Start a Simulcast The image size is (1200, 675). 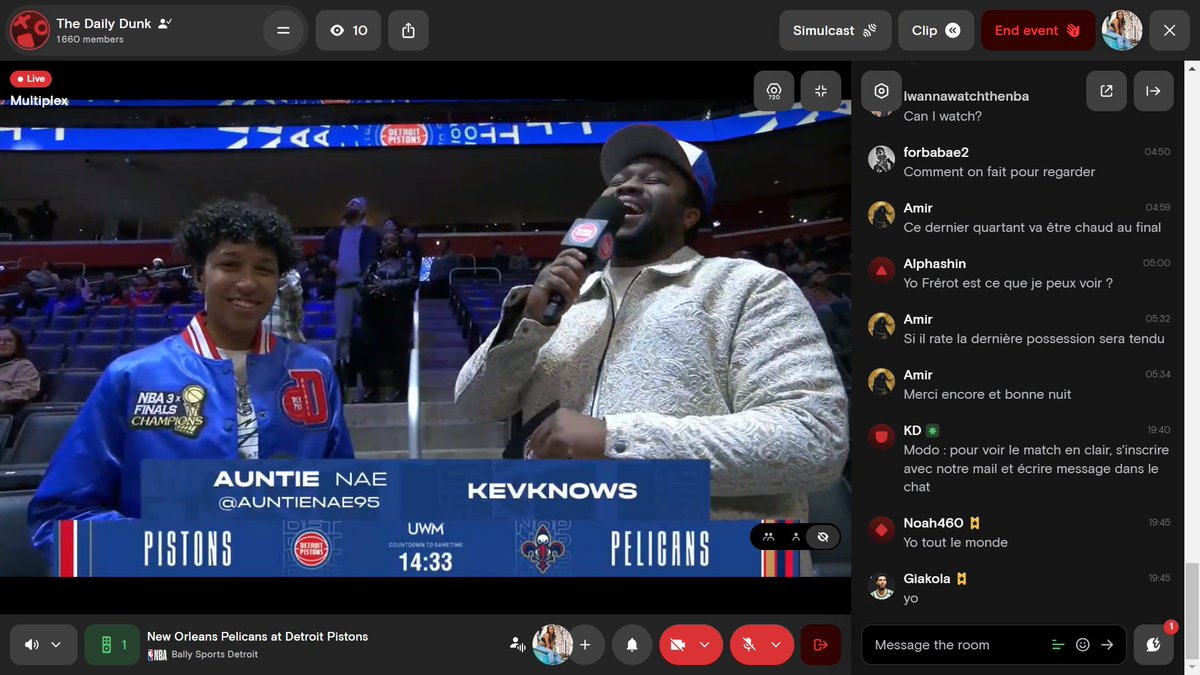tap(835, 30)
